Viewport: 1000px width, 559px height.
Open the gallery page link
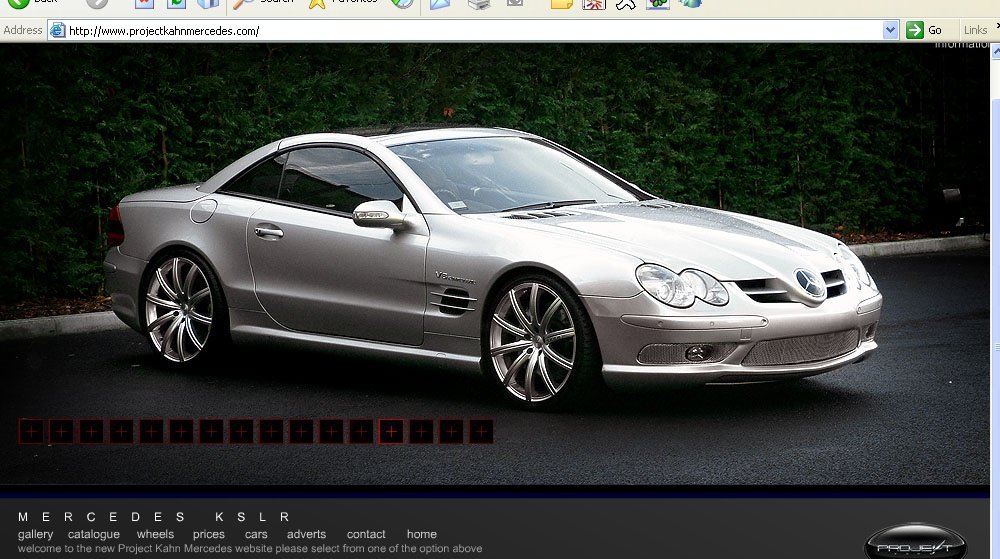coord(35,534)
